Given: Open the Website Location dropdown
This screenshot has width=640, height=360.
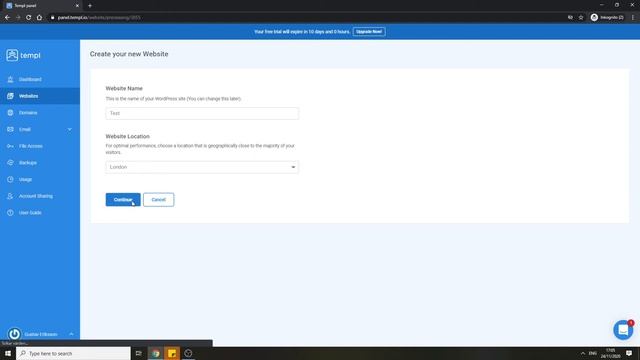Looking at the screenshot, I should point(202,167).
